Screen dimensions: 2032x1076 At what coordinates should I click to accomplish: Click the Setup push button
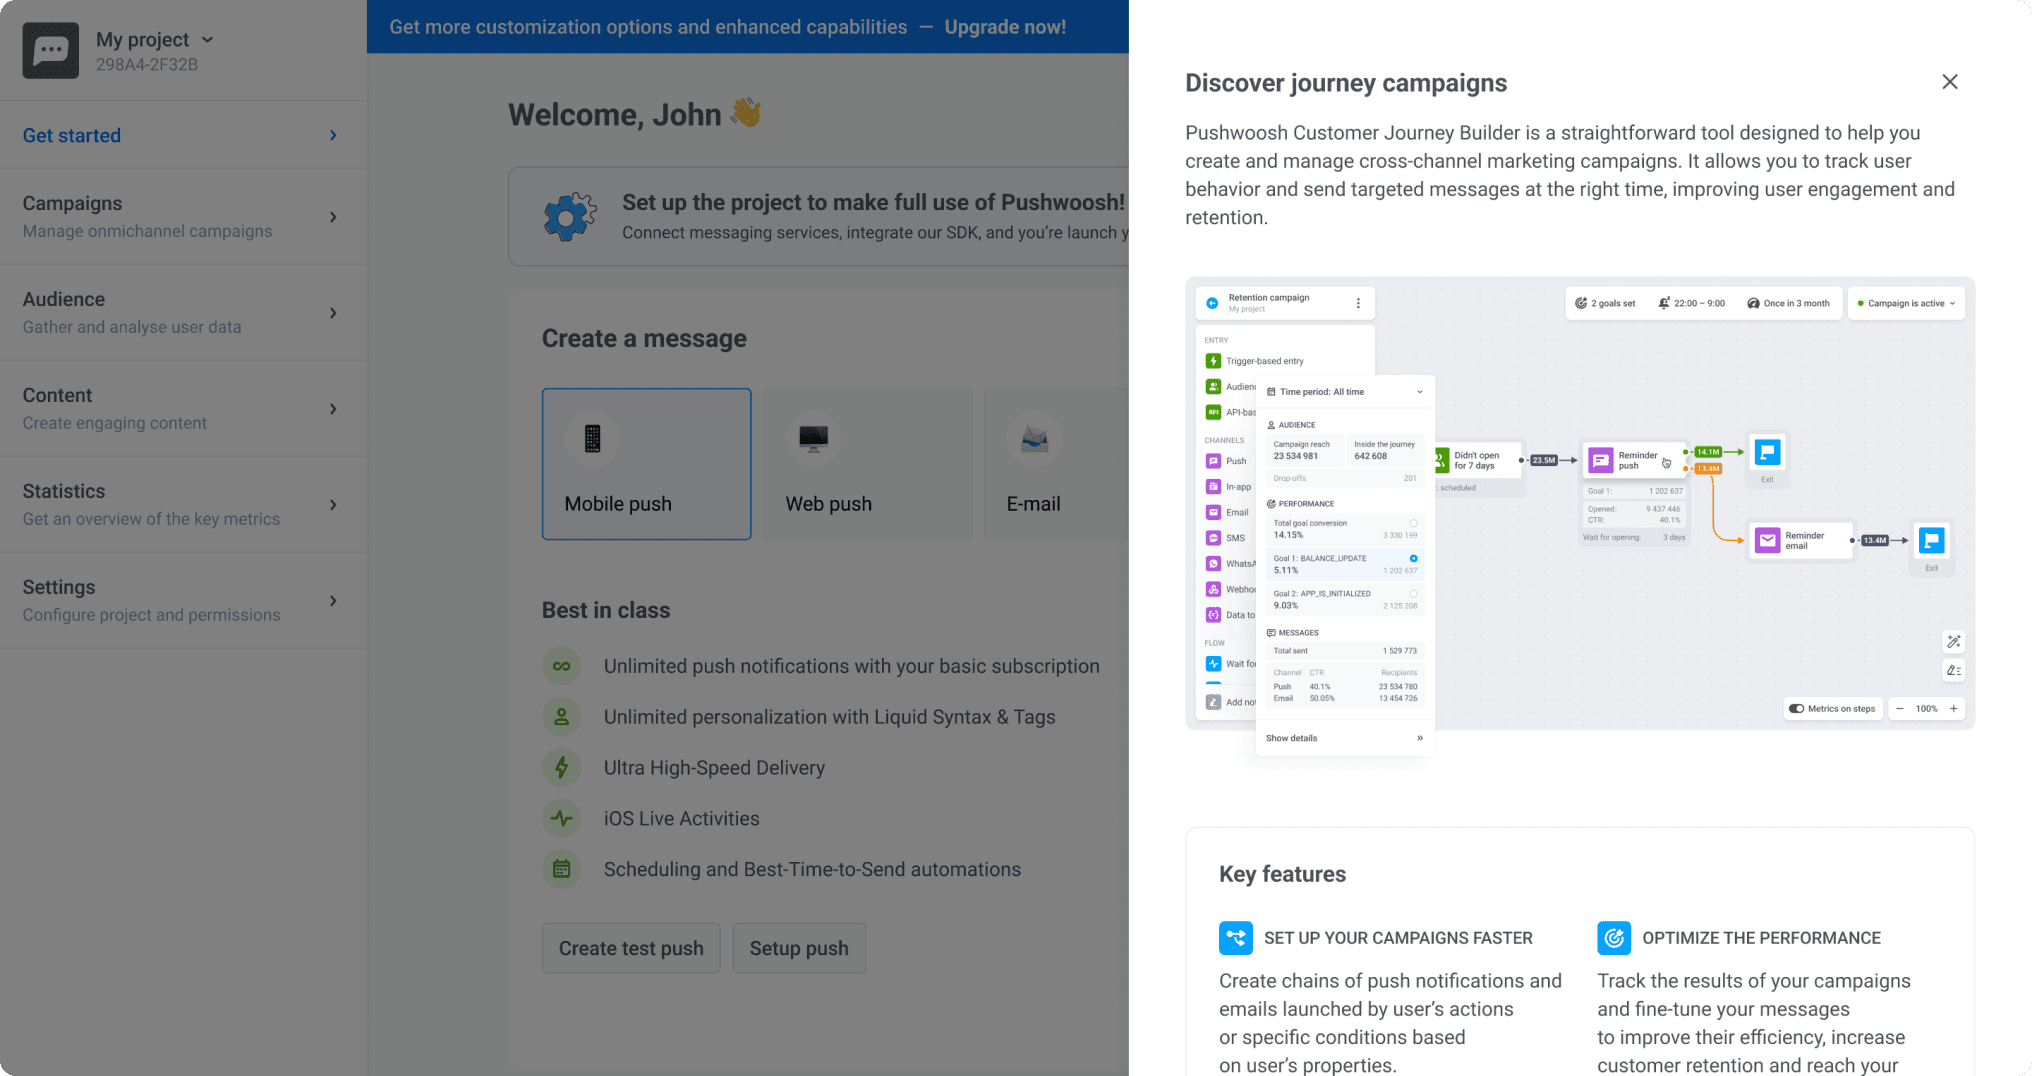coord(799,948)
